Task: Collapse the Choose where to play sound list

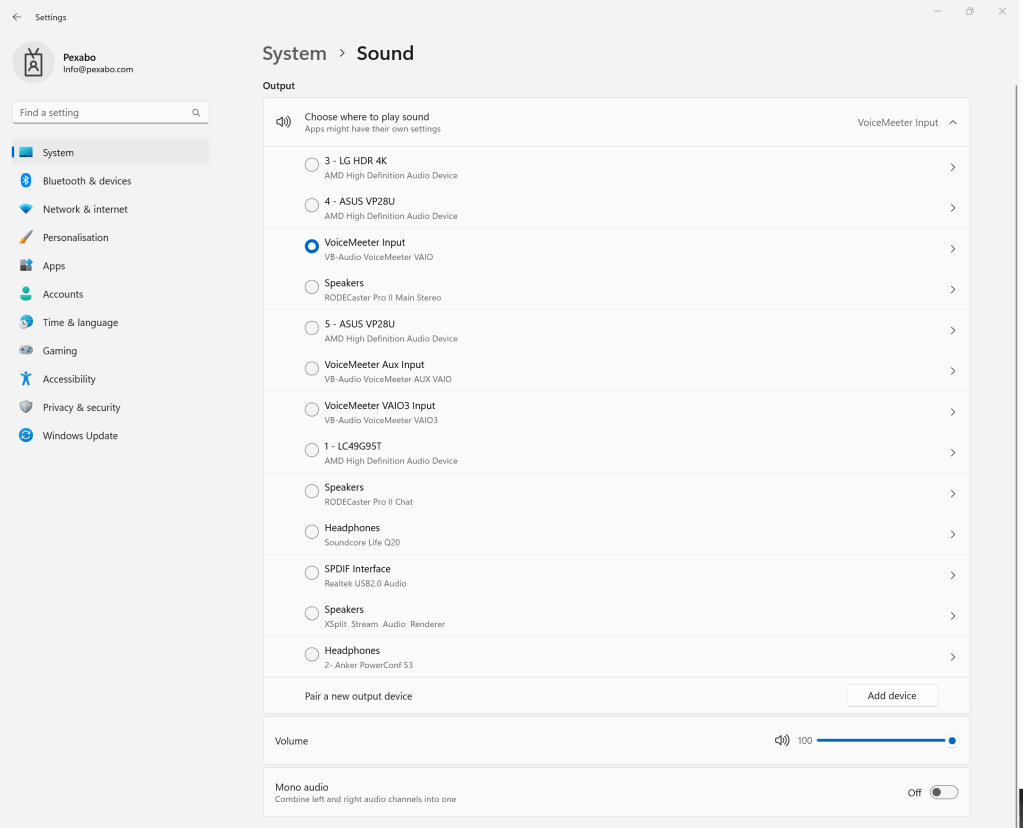Action: 953,123
